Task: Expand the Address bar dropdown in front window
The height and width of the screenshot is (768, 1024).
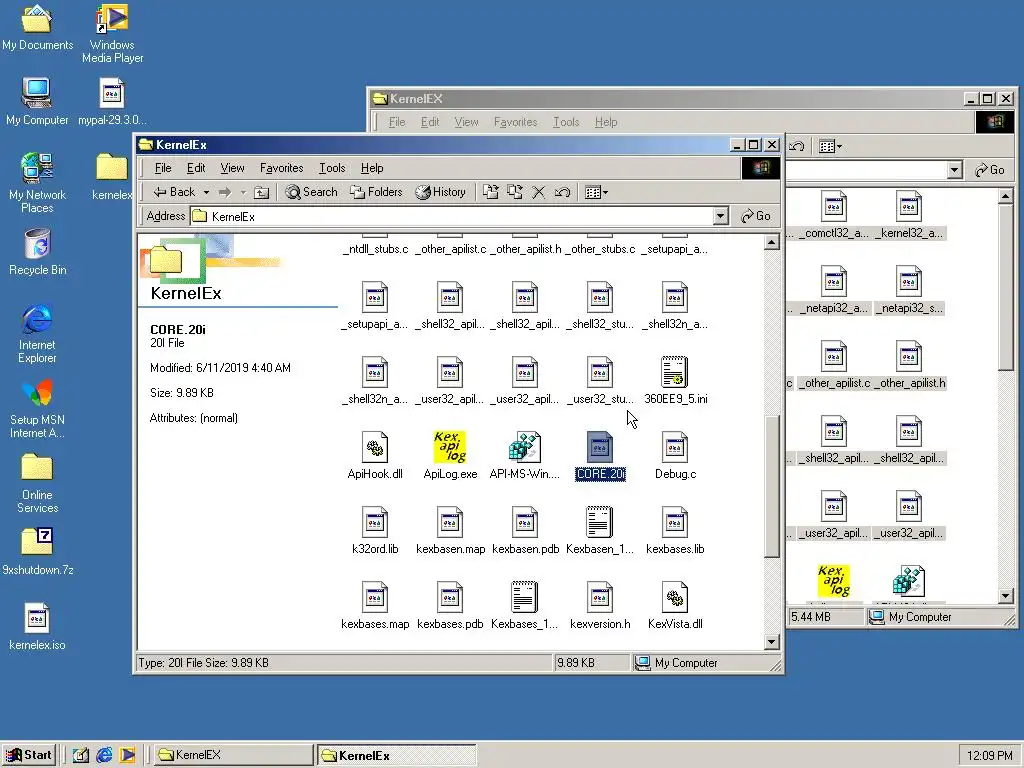Action: 720,216
